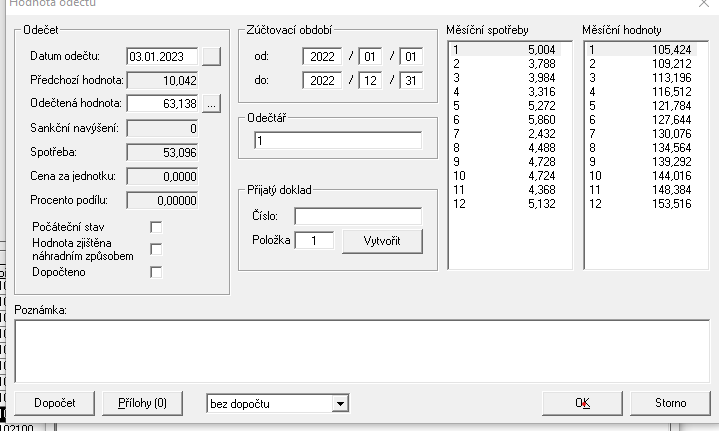Click the Číslo document number field

[357, 216]
